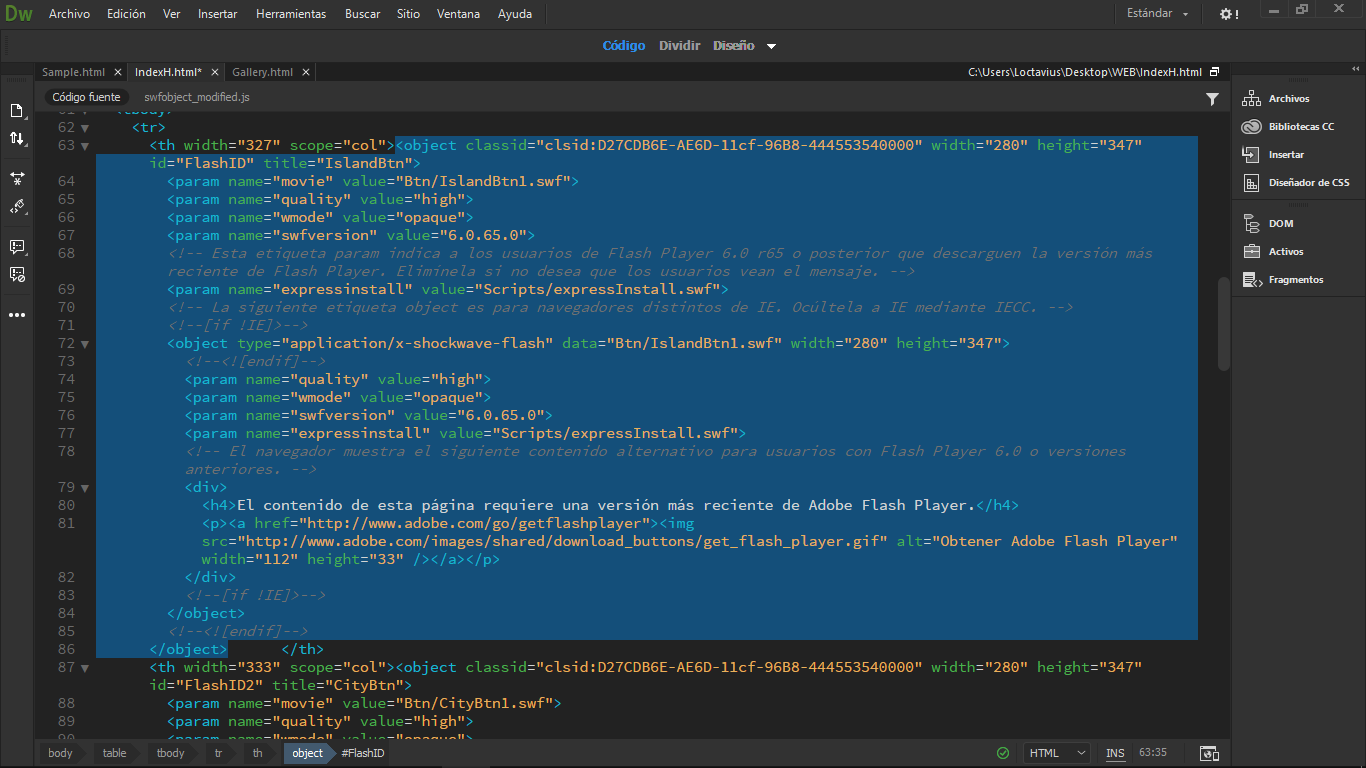The image size is (1366, 768).
Task: Open the Ayuda menu
Action: point(515,14)
